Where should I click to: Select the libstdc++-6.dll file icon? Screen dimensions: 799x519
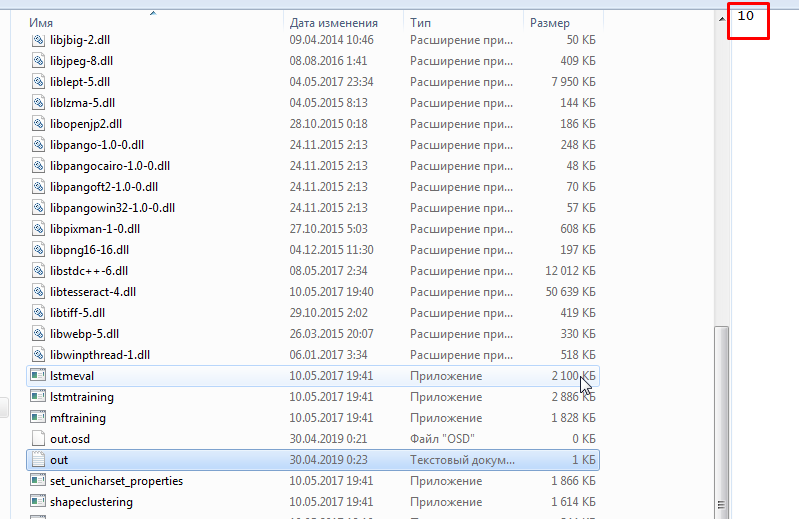click(38, 270)
